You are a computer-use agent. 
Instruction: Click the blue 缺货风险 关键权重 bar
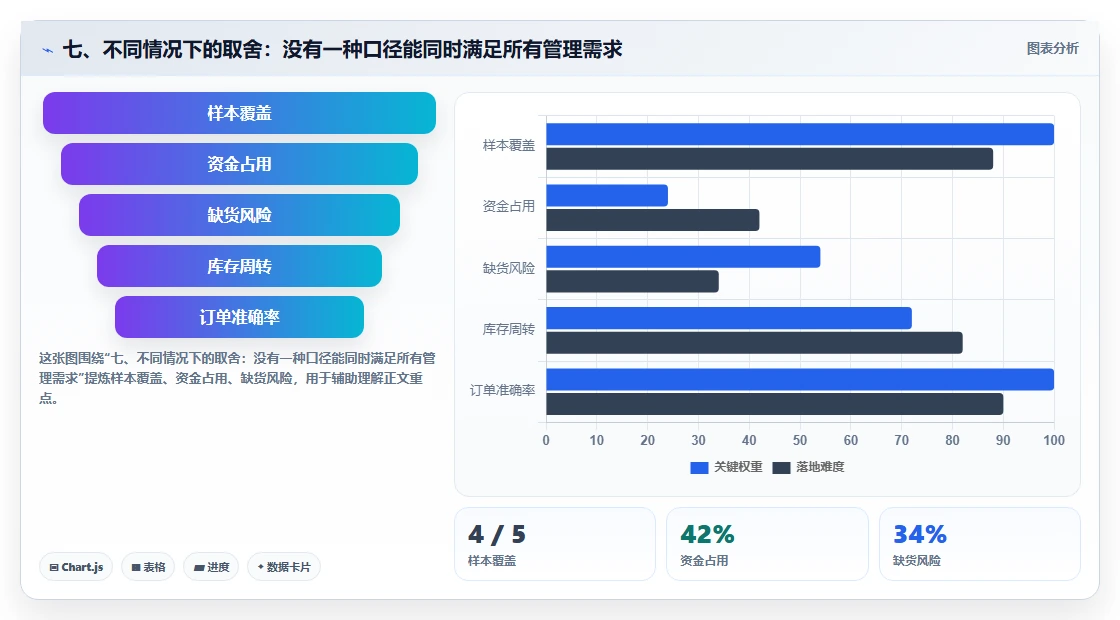pyautogui.click(x=683, y=257)
